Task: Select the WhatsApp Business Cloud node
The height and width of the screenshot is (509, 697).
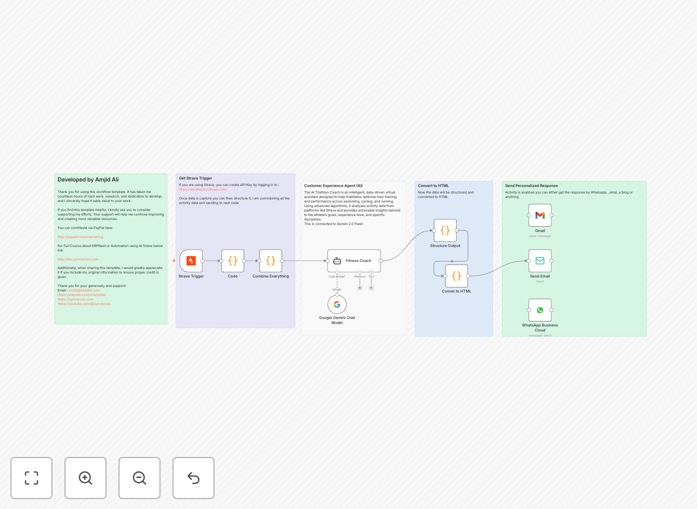Action: (540, 310)
